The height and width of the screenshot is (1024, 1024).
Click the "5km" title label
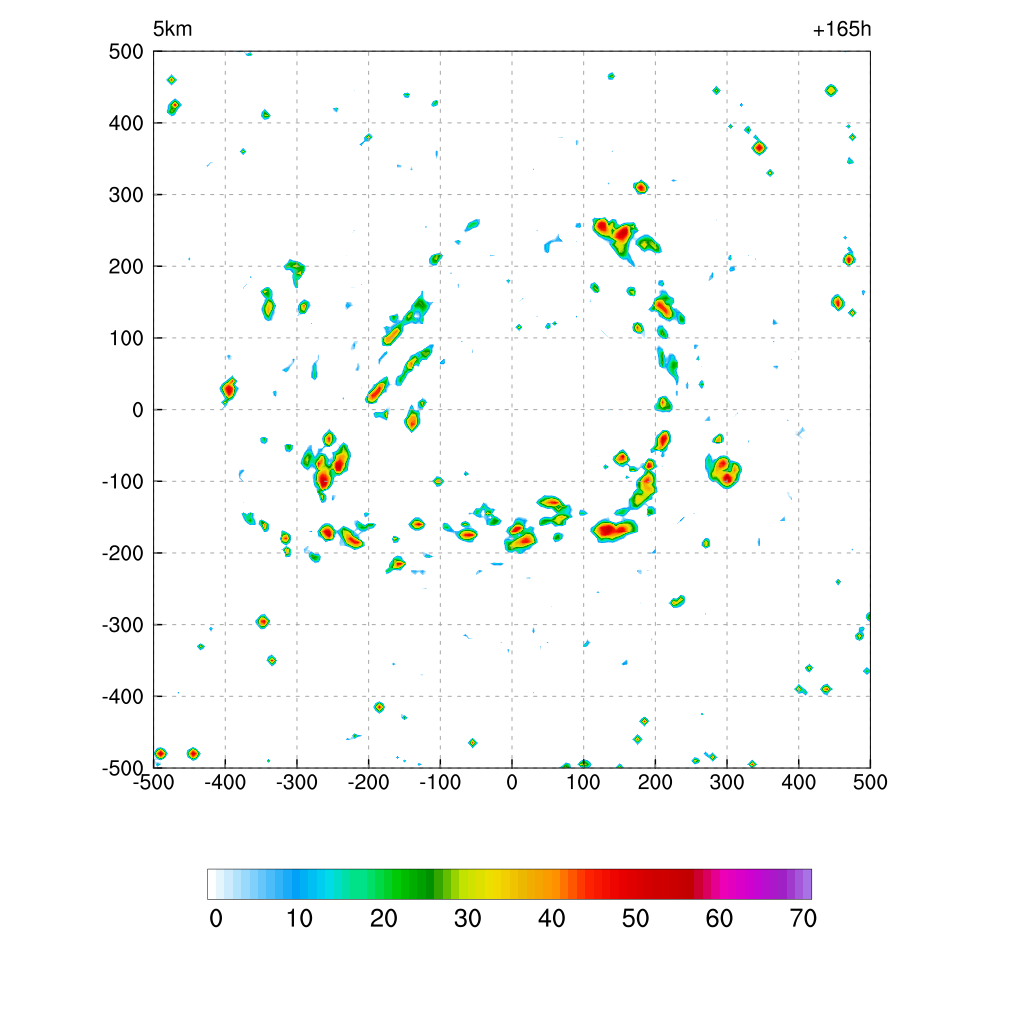(172, 29)
